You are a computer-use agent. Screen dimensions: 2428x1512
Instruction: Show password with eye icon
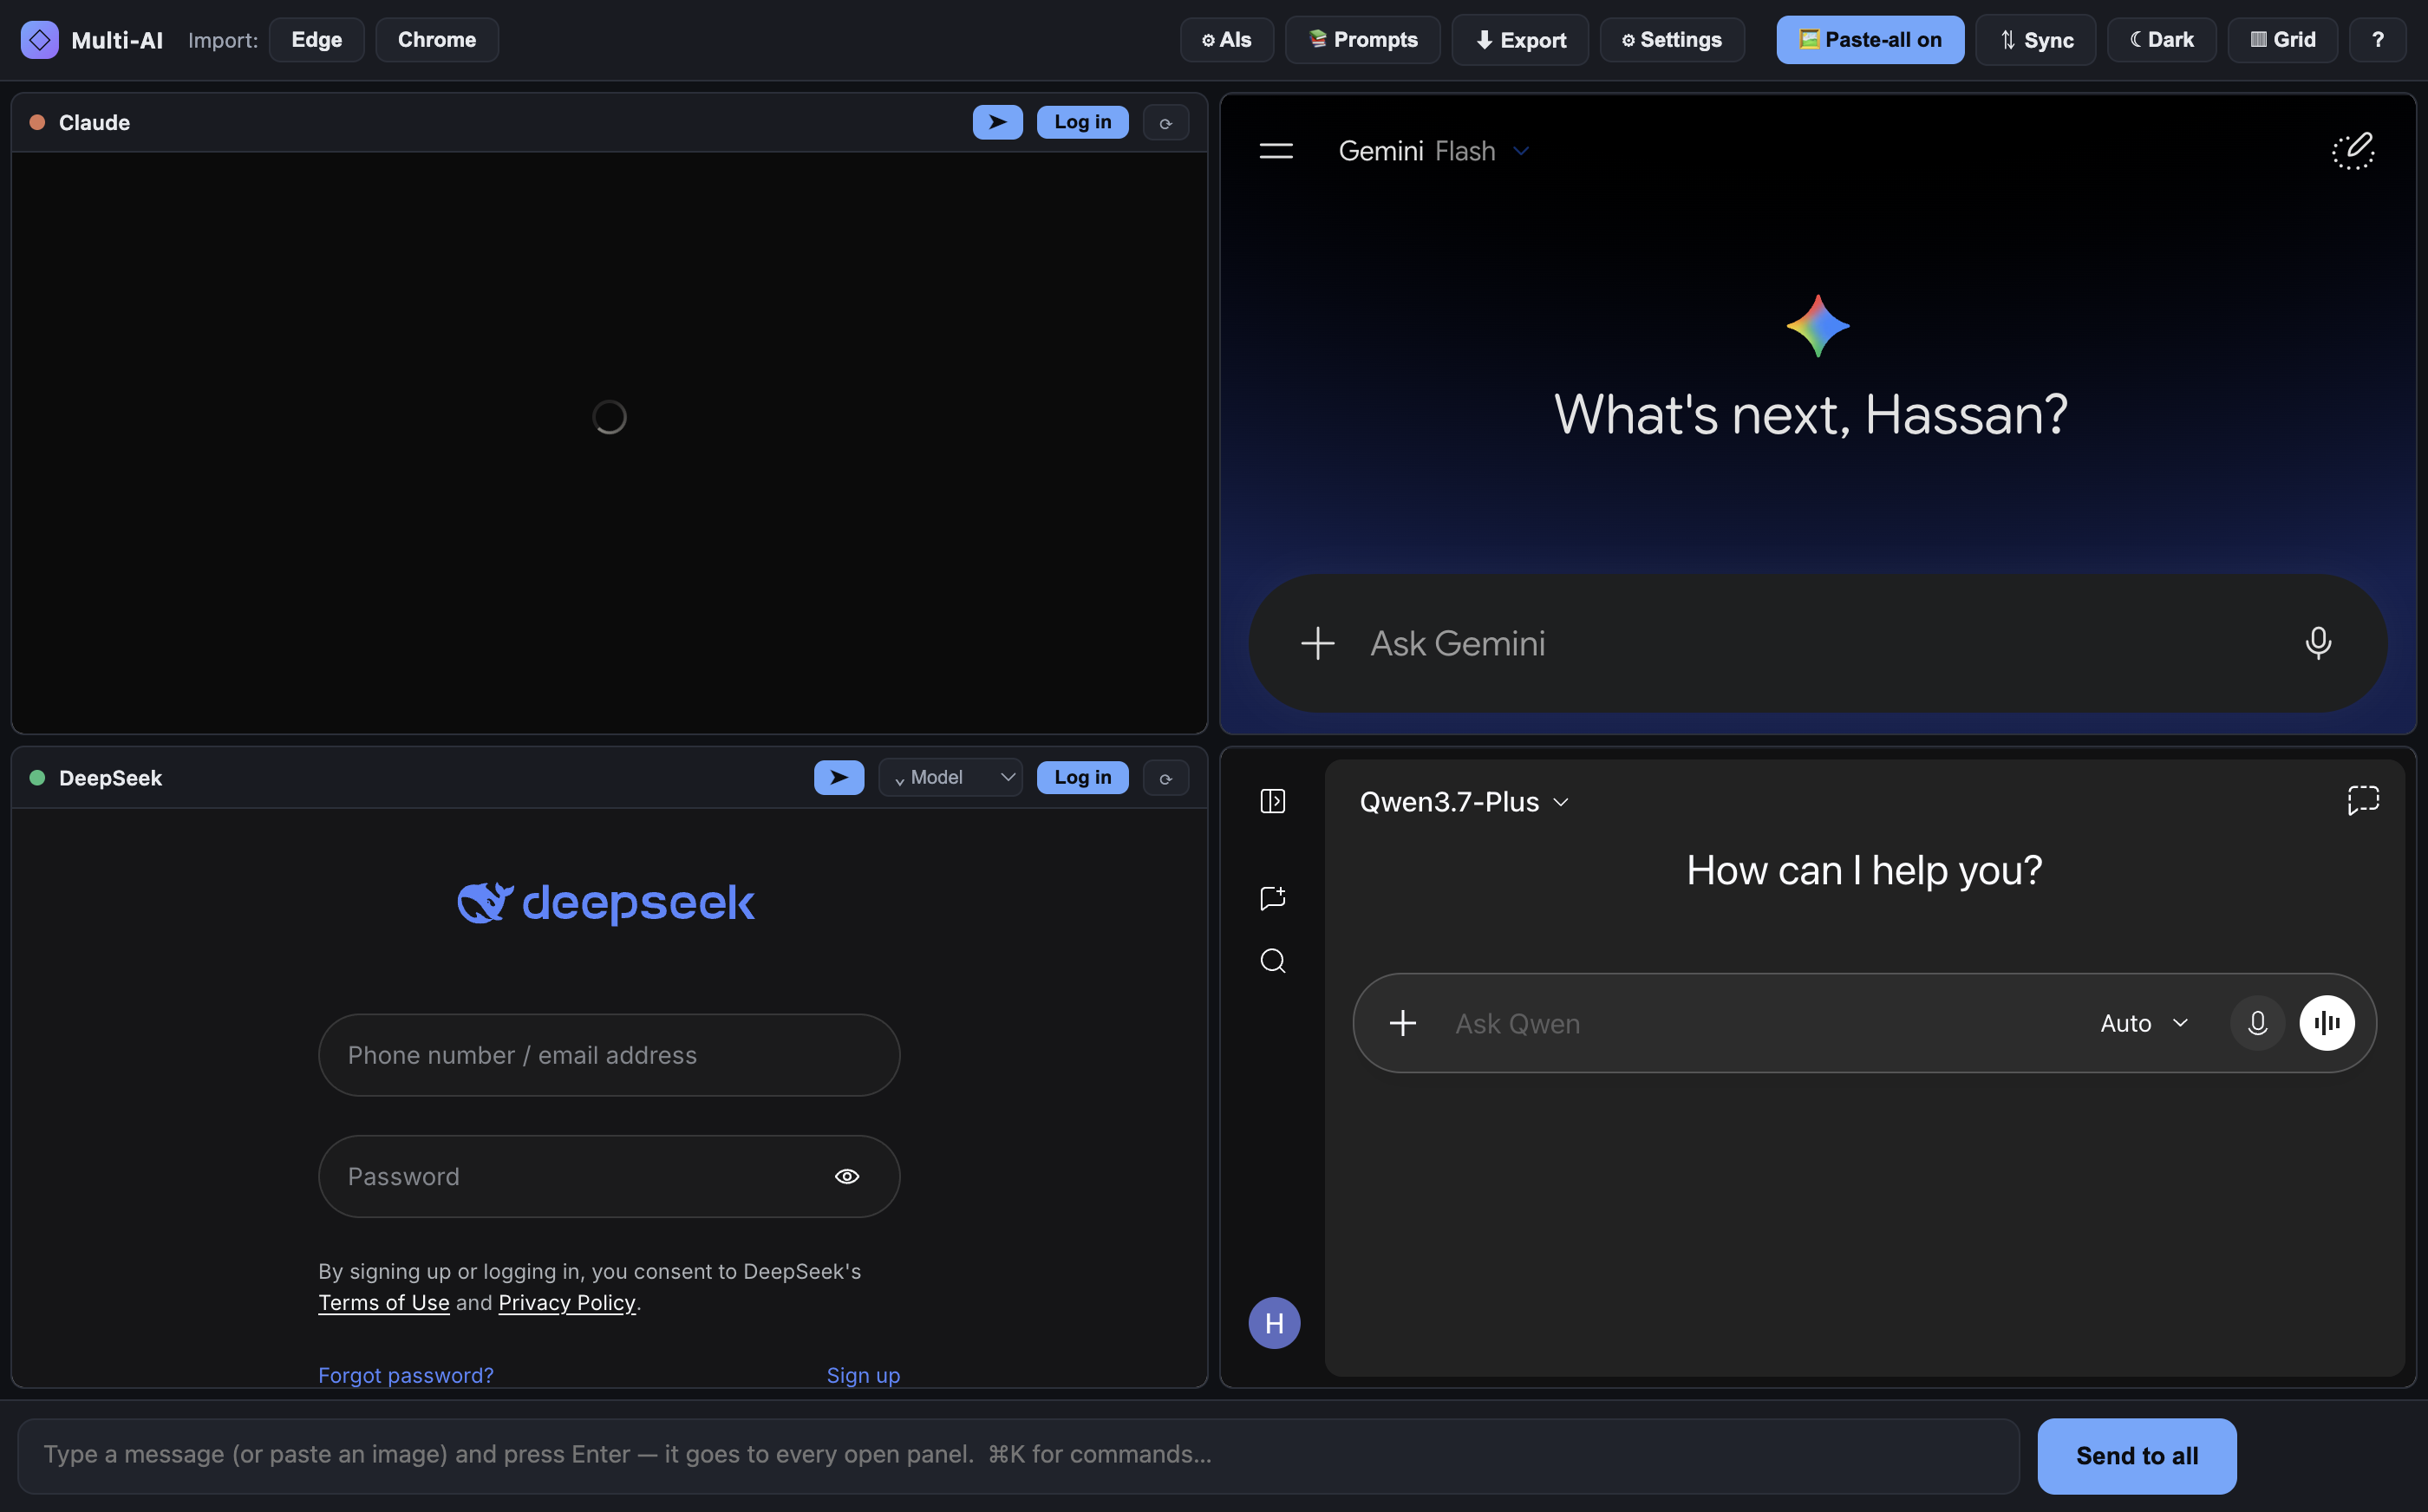[x=847, y=1176]
